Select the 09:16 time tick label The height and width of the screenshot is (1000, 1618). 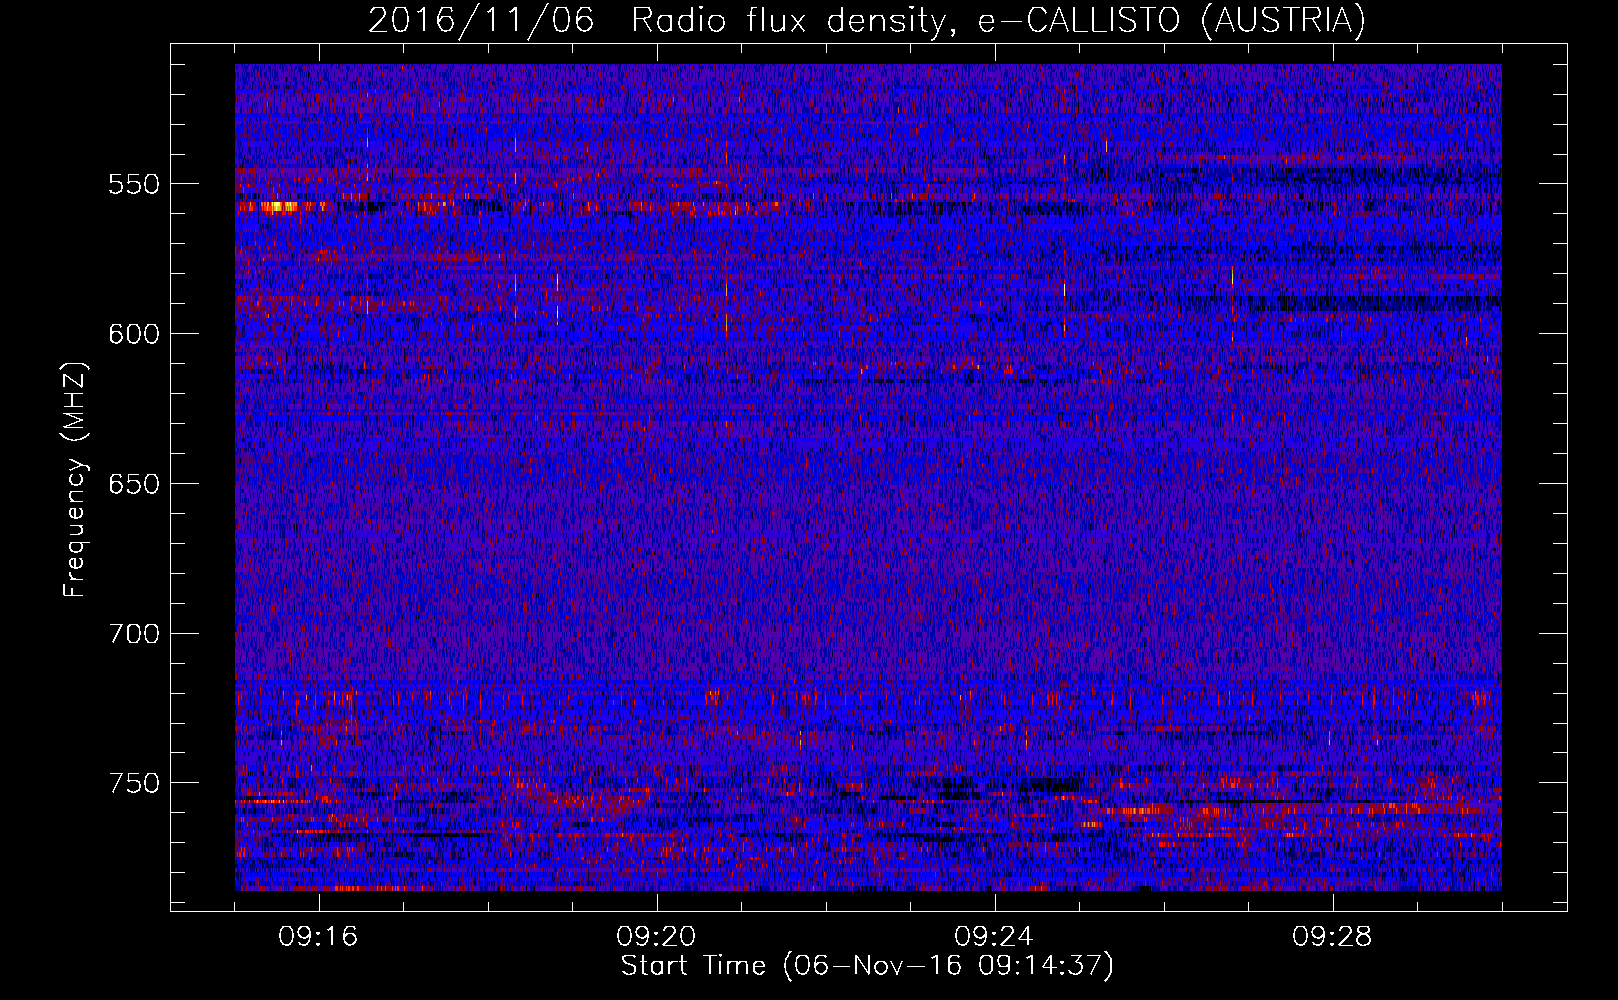tap(318, 937)
